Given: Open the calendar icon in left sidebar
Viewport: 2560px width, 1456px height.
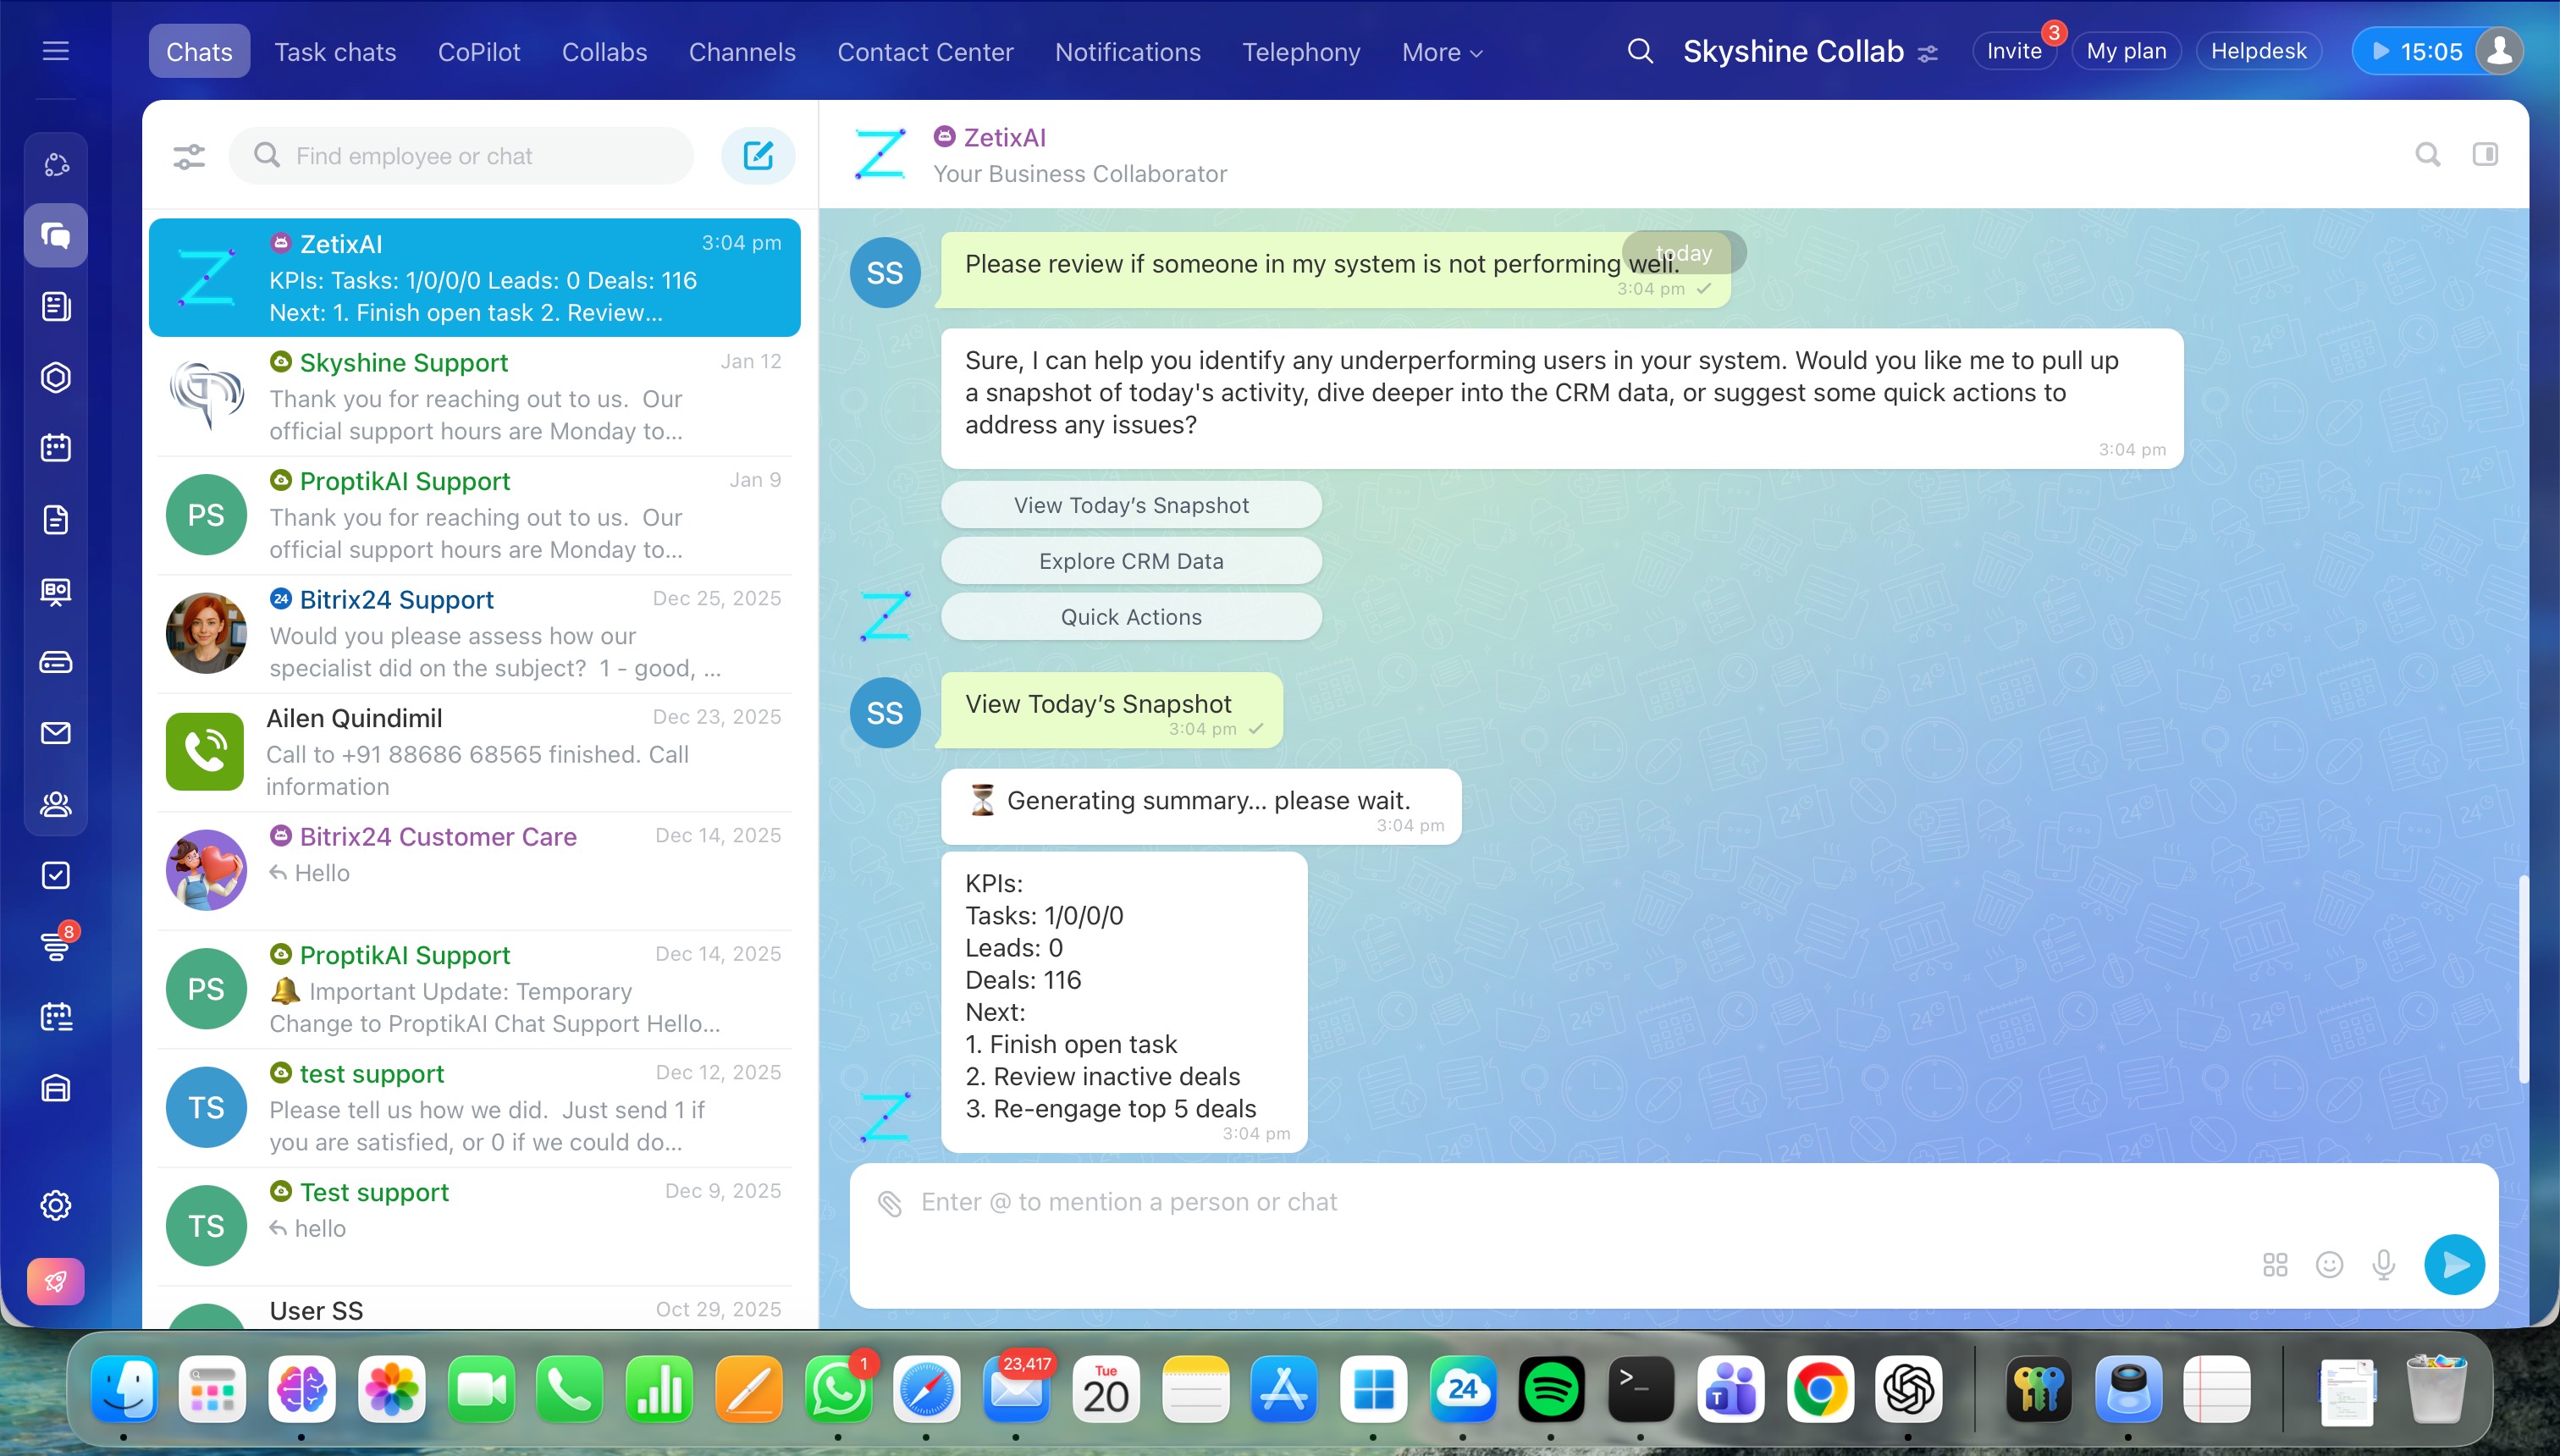Looking at the screenshot, I should point(56,448).
